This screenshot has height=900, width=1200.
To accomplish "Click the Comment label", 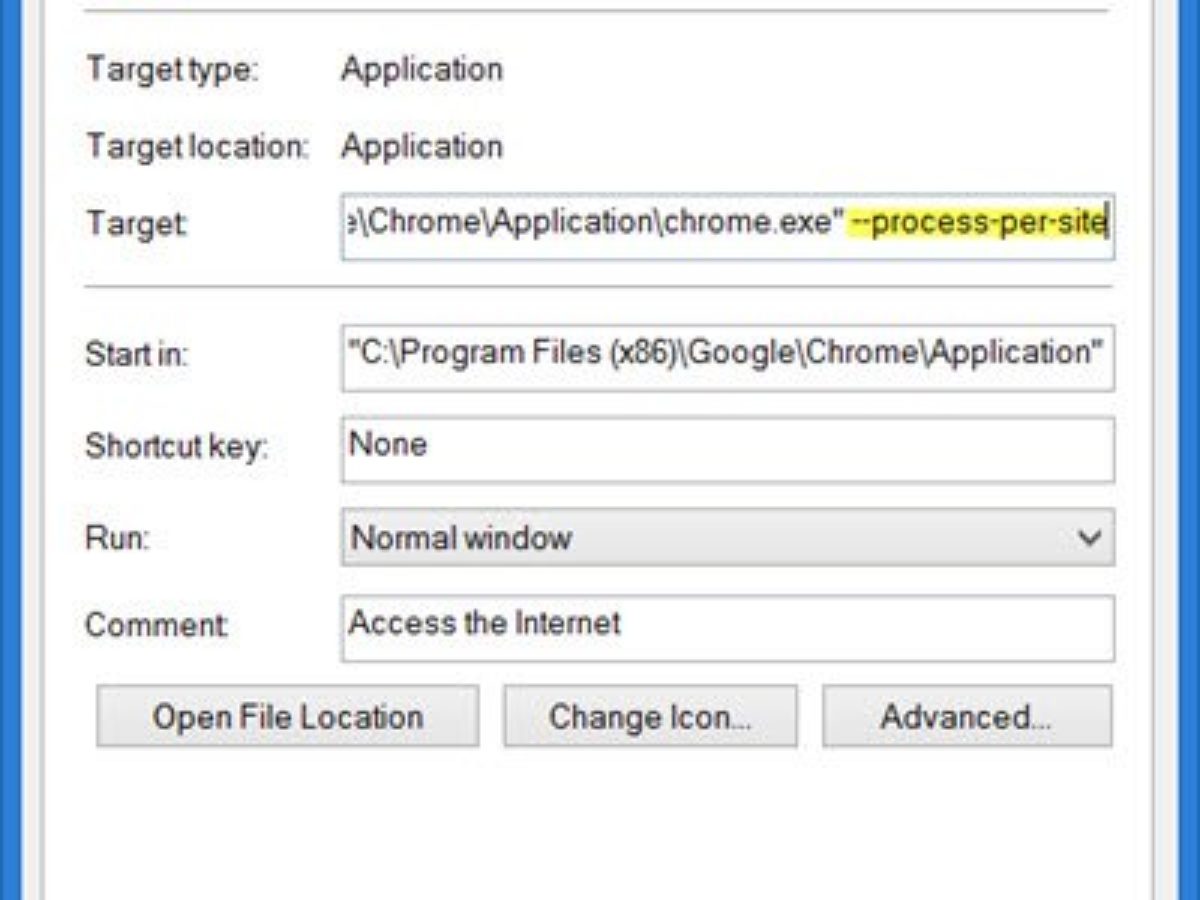I will click(x=157, y=626).
